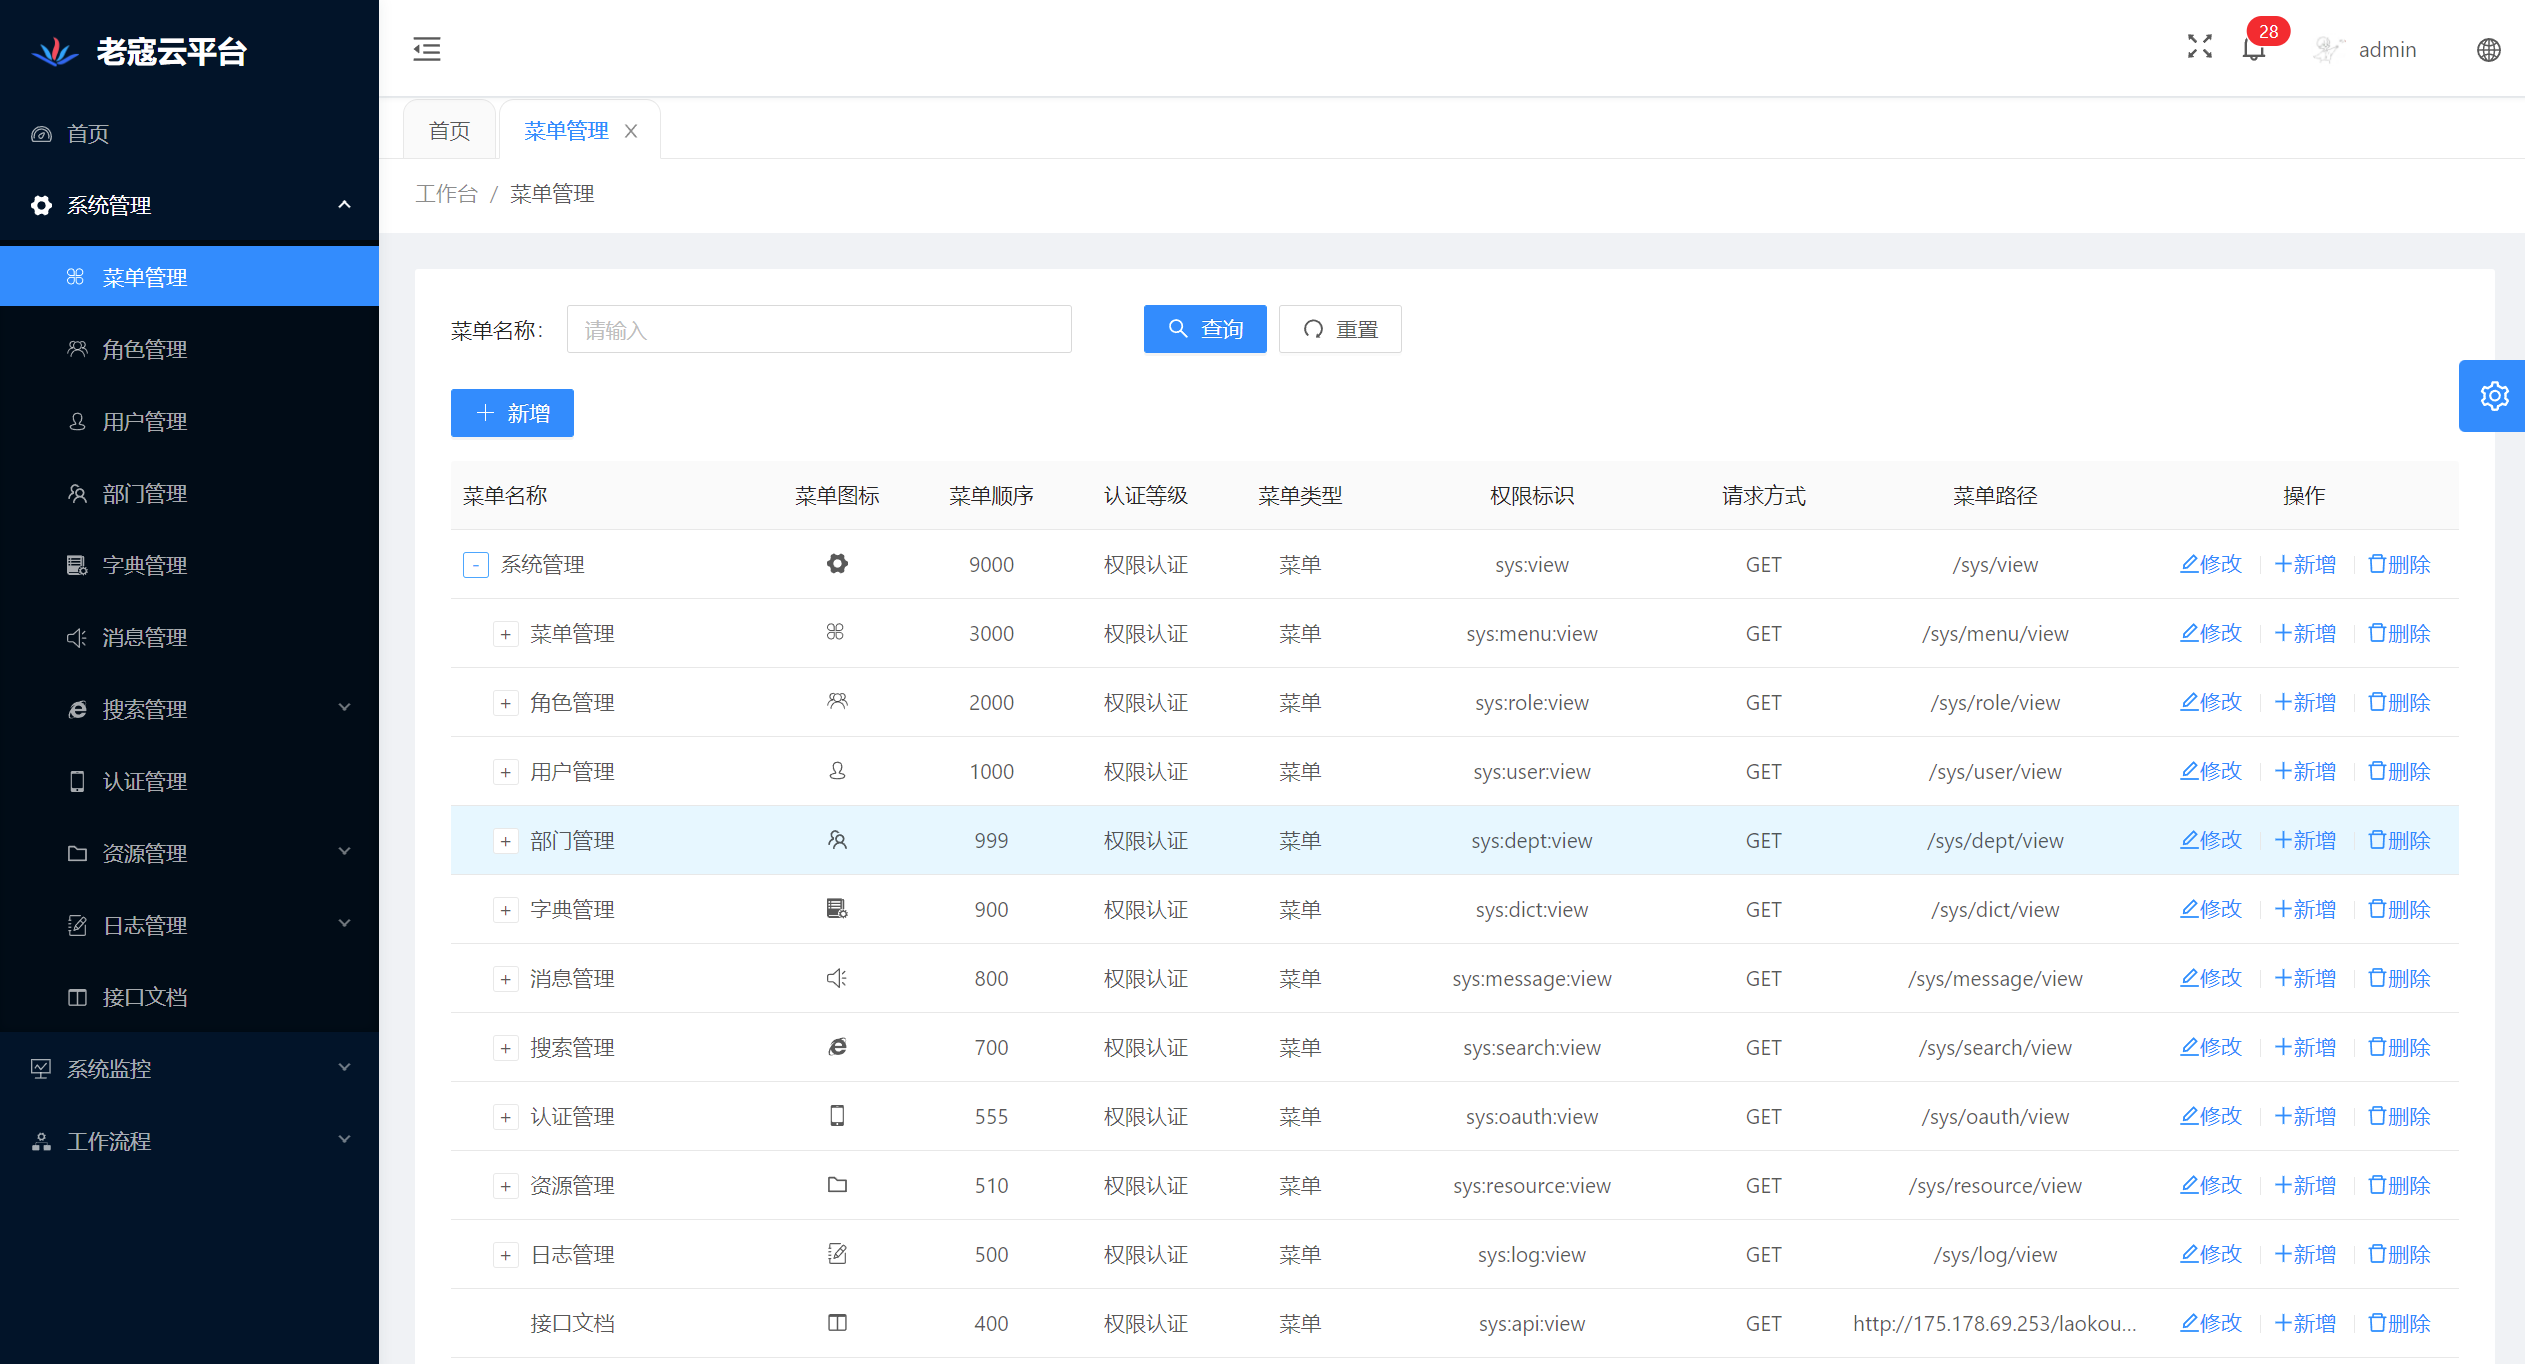2525x1364 pixels.
Task: Enter fullscreen mode via expand icon
Action: (2199, 47)
